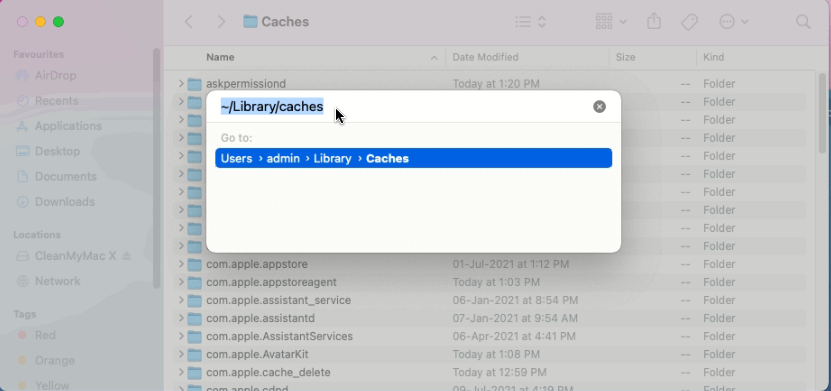This screenshot has height=391, width=831.
Task: Click the date 06-Apr-2021 at 4:41 PM
Action: (x=514, y=336)
